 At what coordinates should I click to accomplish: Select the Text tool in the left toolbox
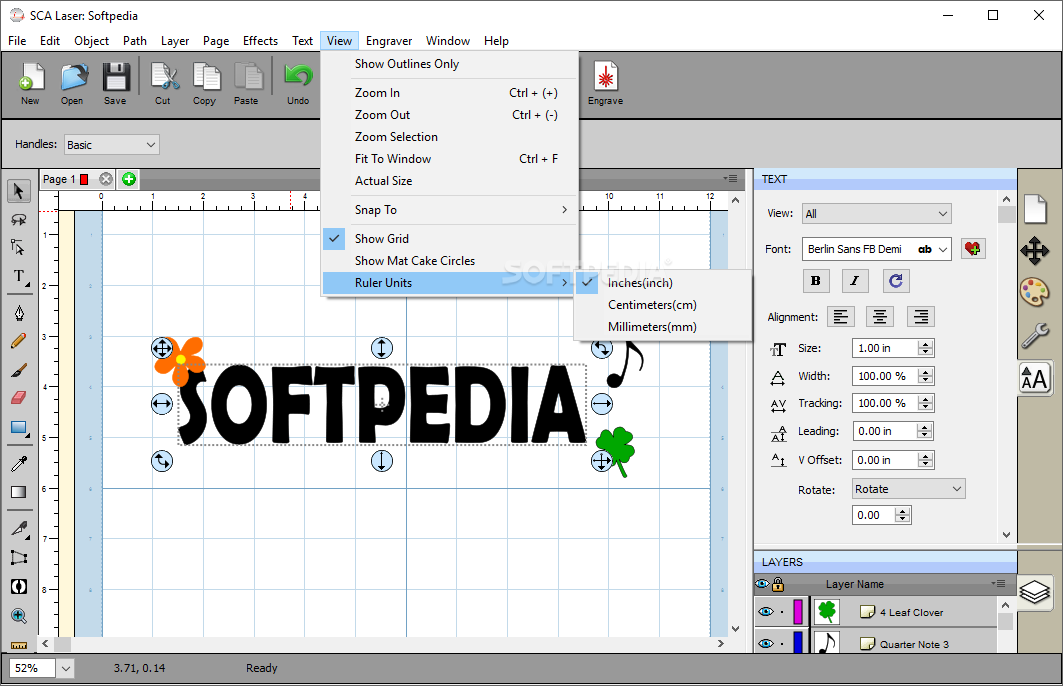[x=19, y=277]
